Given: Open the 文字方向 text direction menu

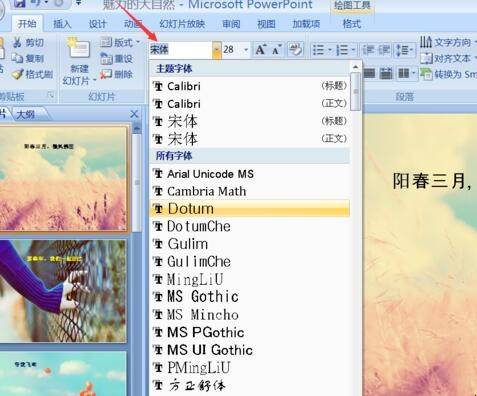Looking at the screenshot, I should tap(448, 42).
